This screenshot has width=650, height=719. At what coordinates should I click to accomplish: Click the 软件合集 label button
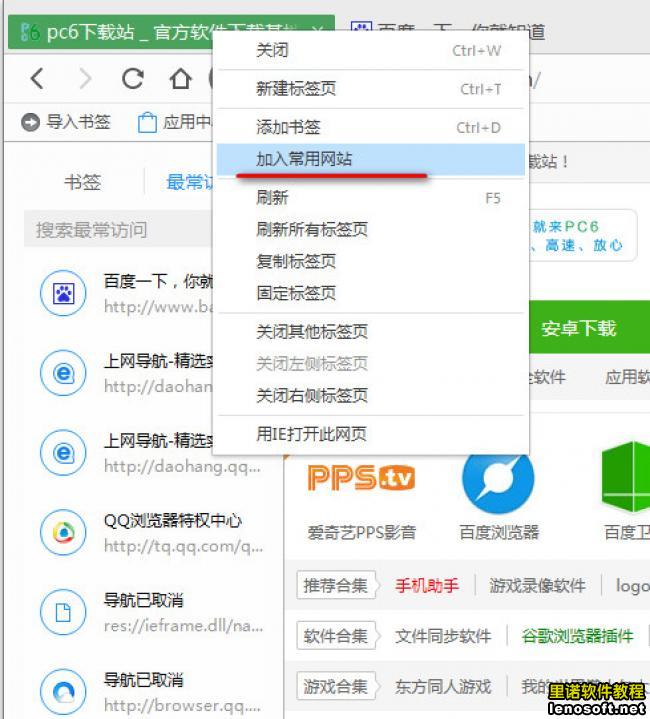(x=336, y=636)
